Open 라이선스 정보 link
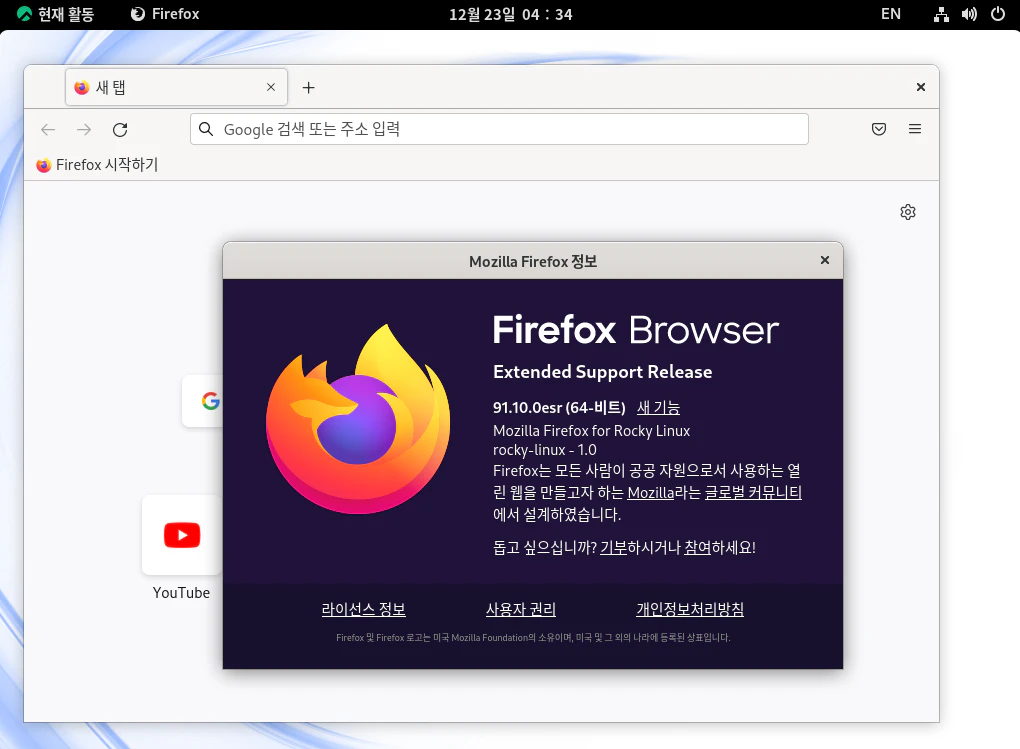 (364, 609)
